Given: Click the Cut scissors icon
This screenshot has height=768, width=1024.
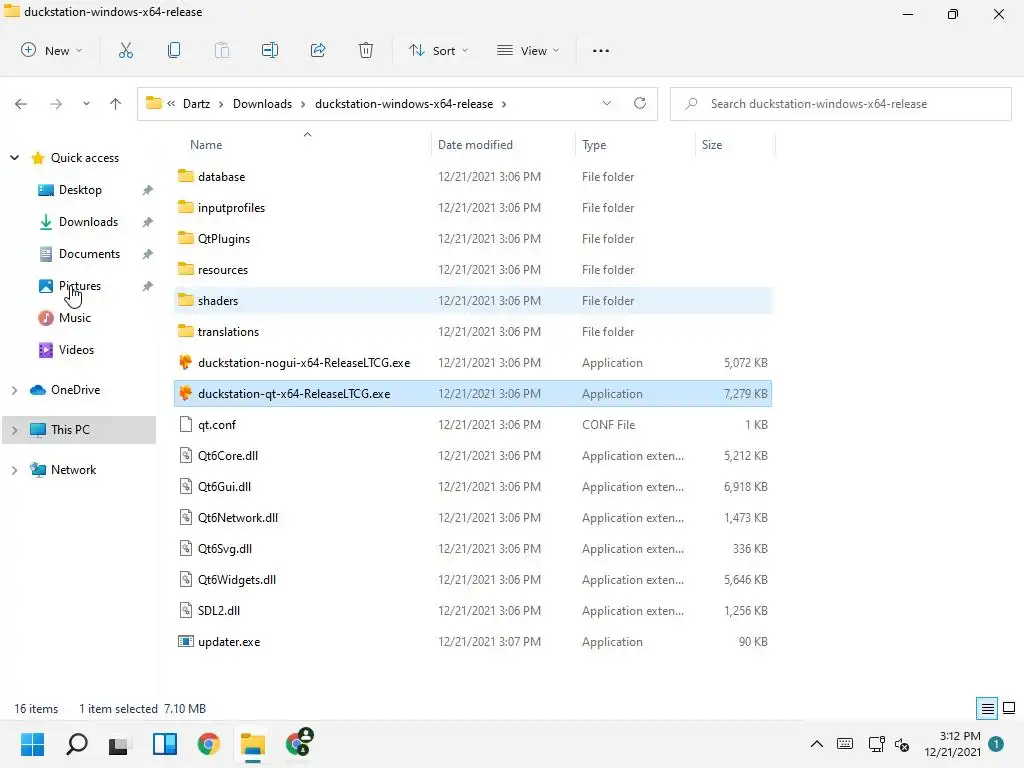Looking at the screenshot, I should 126,50.
